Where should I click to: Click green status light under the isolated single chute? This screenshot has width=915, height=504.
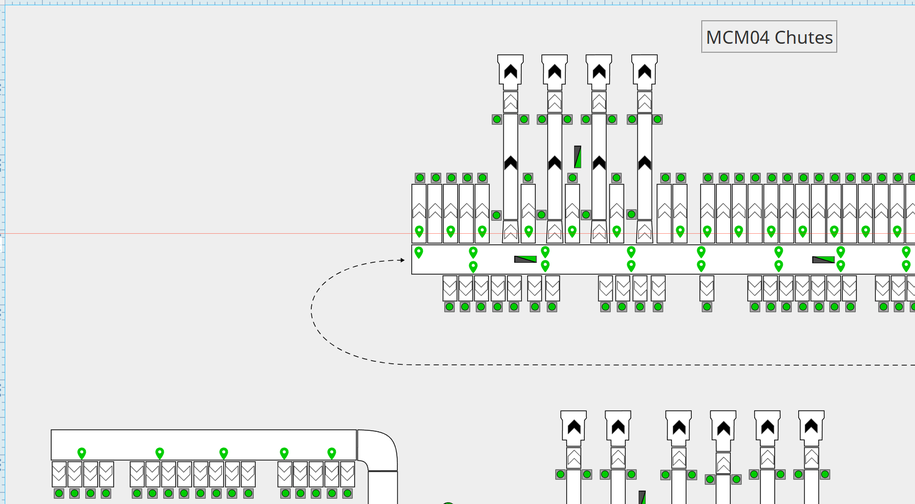[x=707, y=307]
